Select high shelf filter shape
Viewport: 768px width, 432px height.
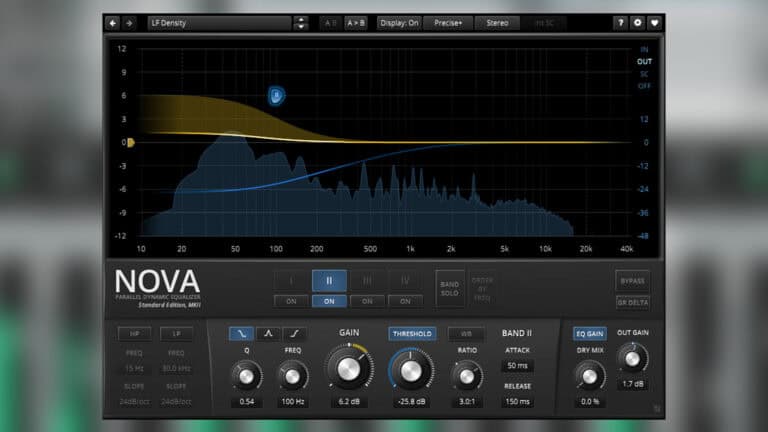[x=294, y=334]
